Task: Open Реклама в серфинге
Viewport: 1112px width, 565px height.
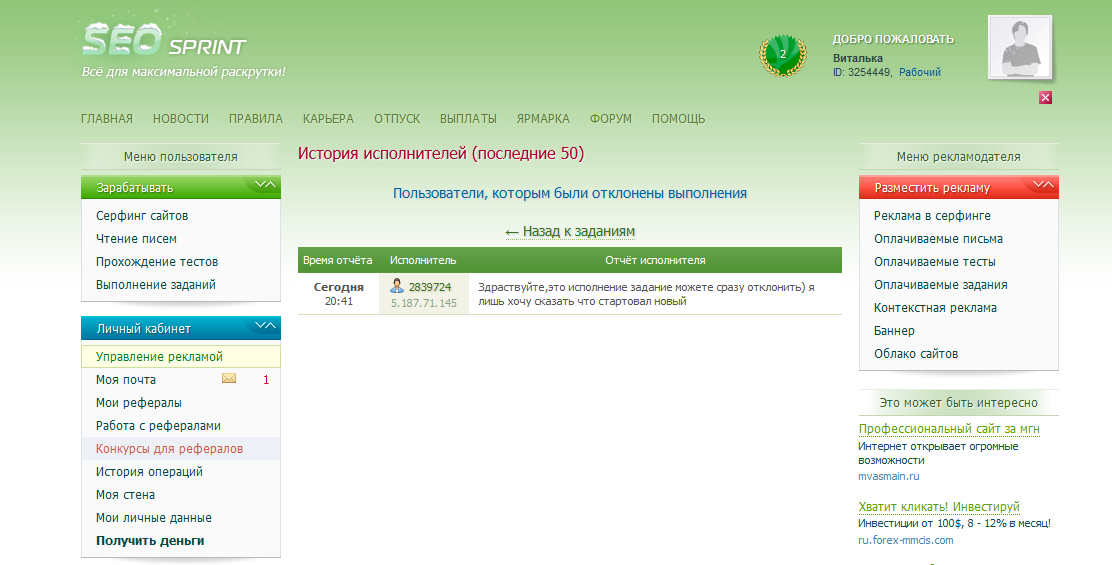Action: (932, 216)
